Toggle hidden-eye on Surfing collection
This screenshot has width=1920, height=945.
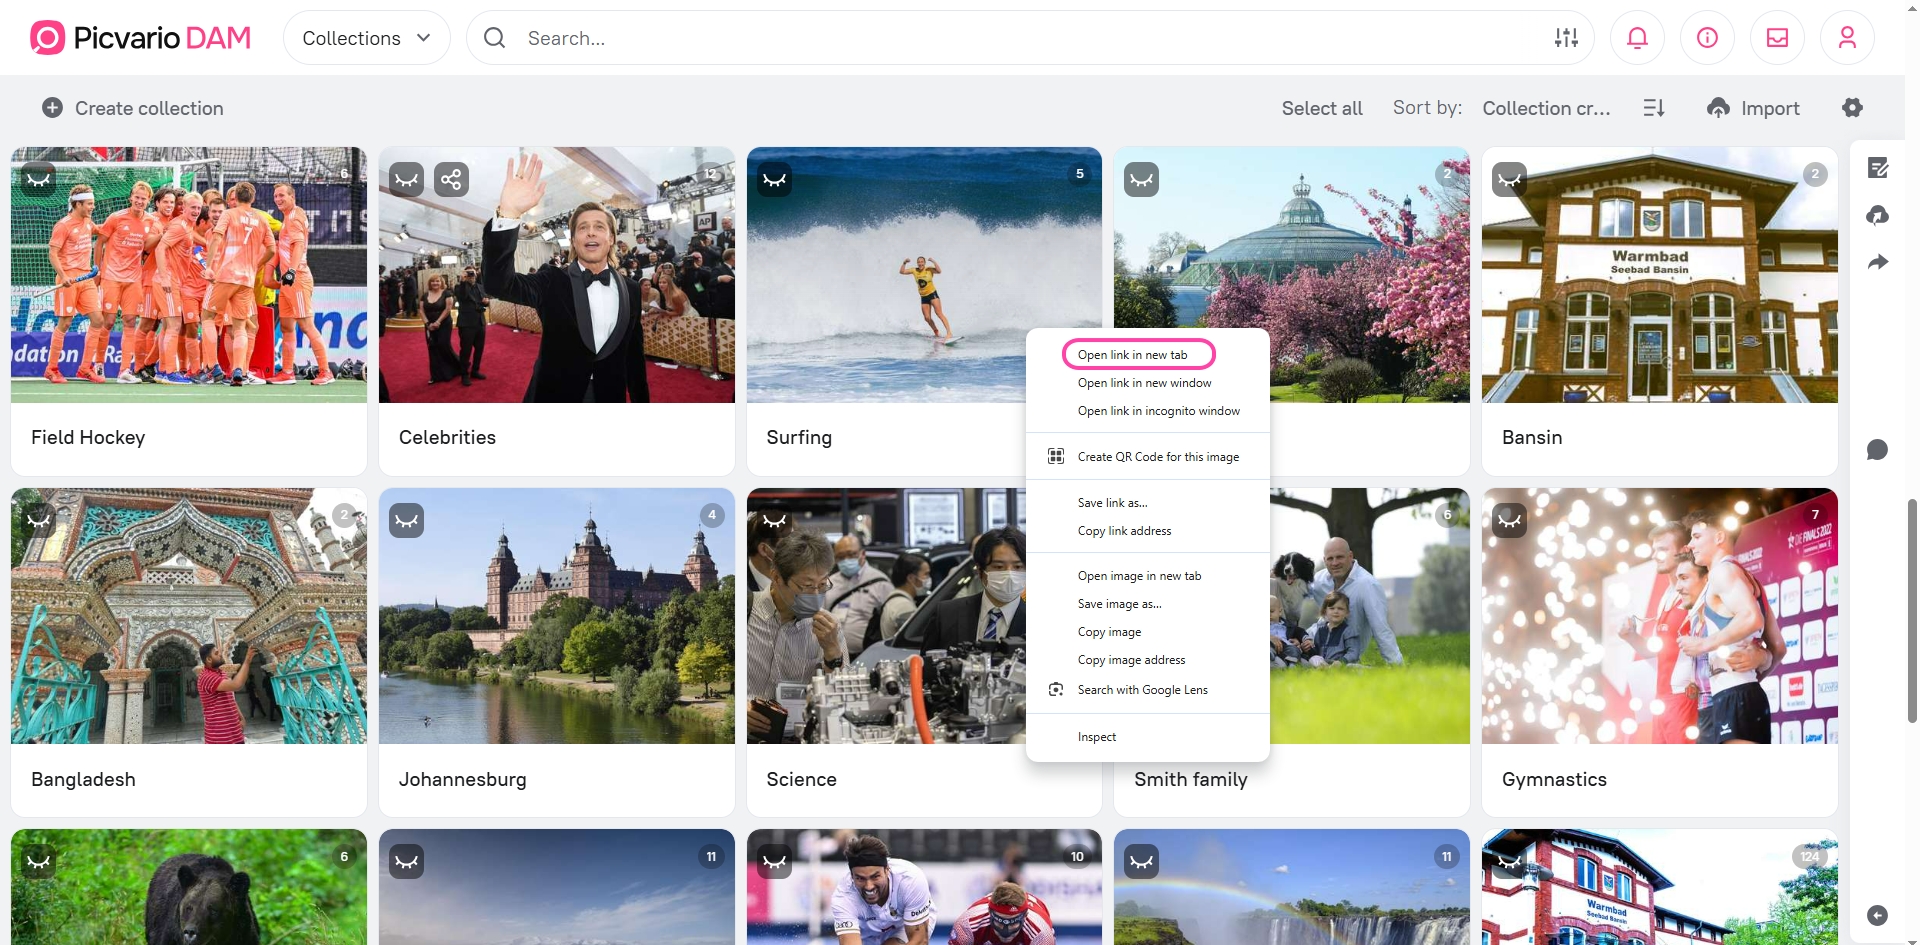pyautogui.click(x=774, y=180)
